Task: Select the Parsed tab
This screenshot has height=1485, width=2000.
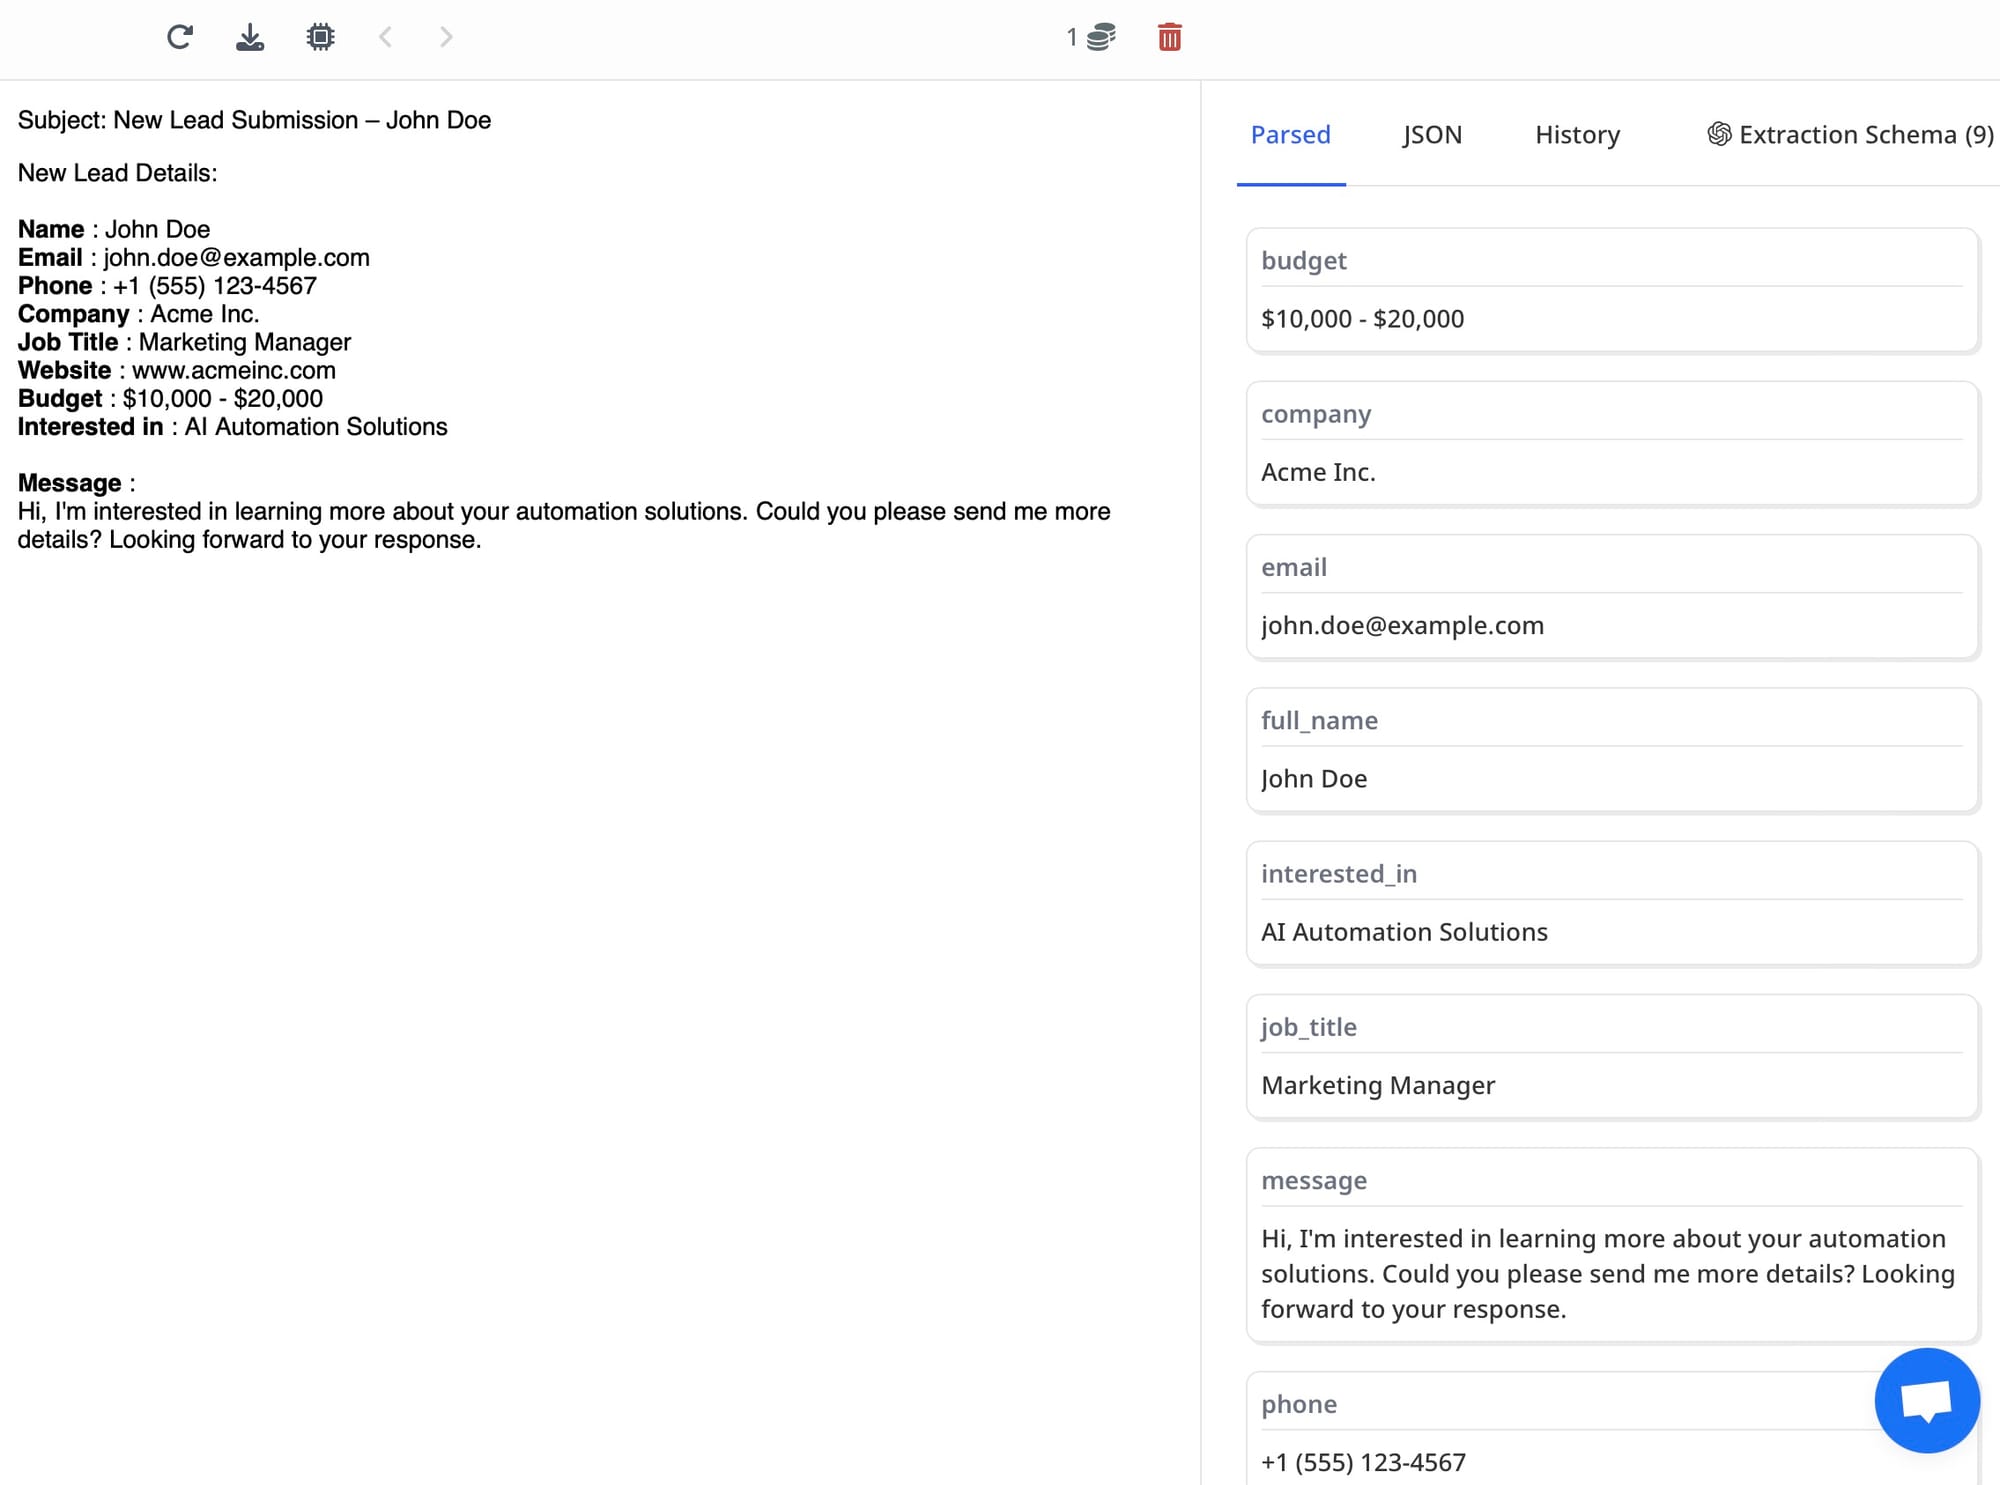Action: pos(1290,135)
